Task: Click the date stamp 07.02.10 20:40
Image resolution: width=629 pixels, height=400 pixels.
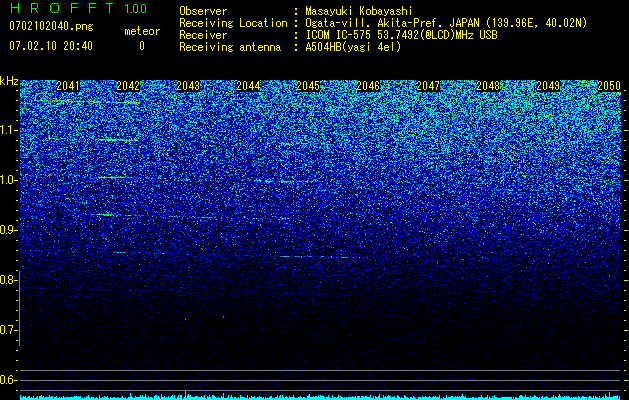Action: [x=51, y=46]
